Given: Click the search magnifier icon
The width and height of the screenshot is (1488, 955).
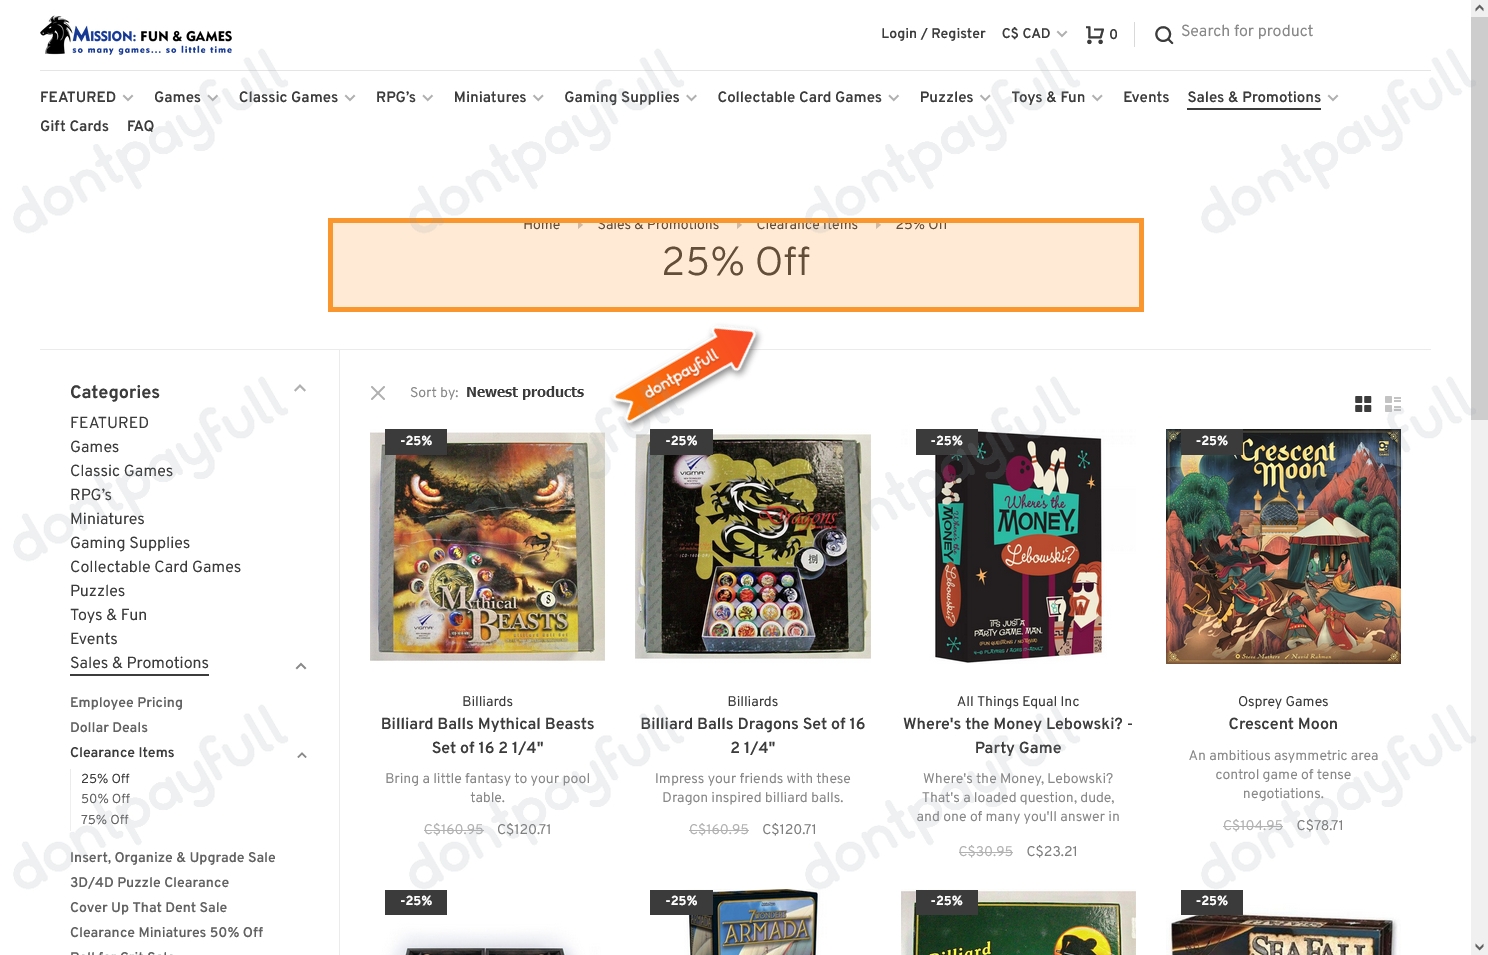Looking at the screenshot, I should click(x=1164, y=35).
